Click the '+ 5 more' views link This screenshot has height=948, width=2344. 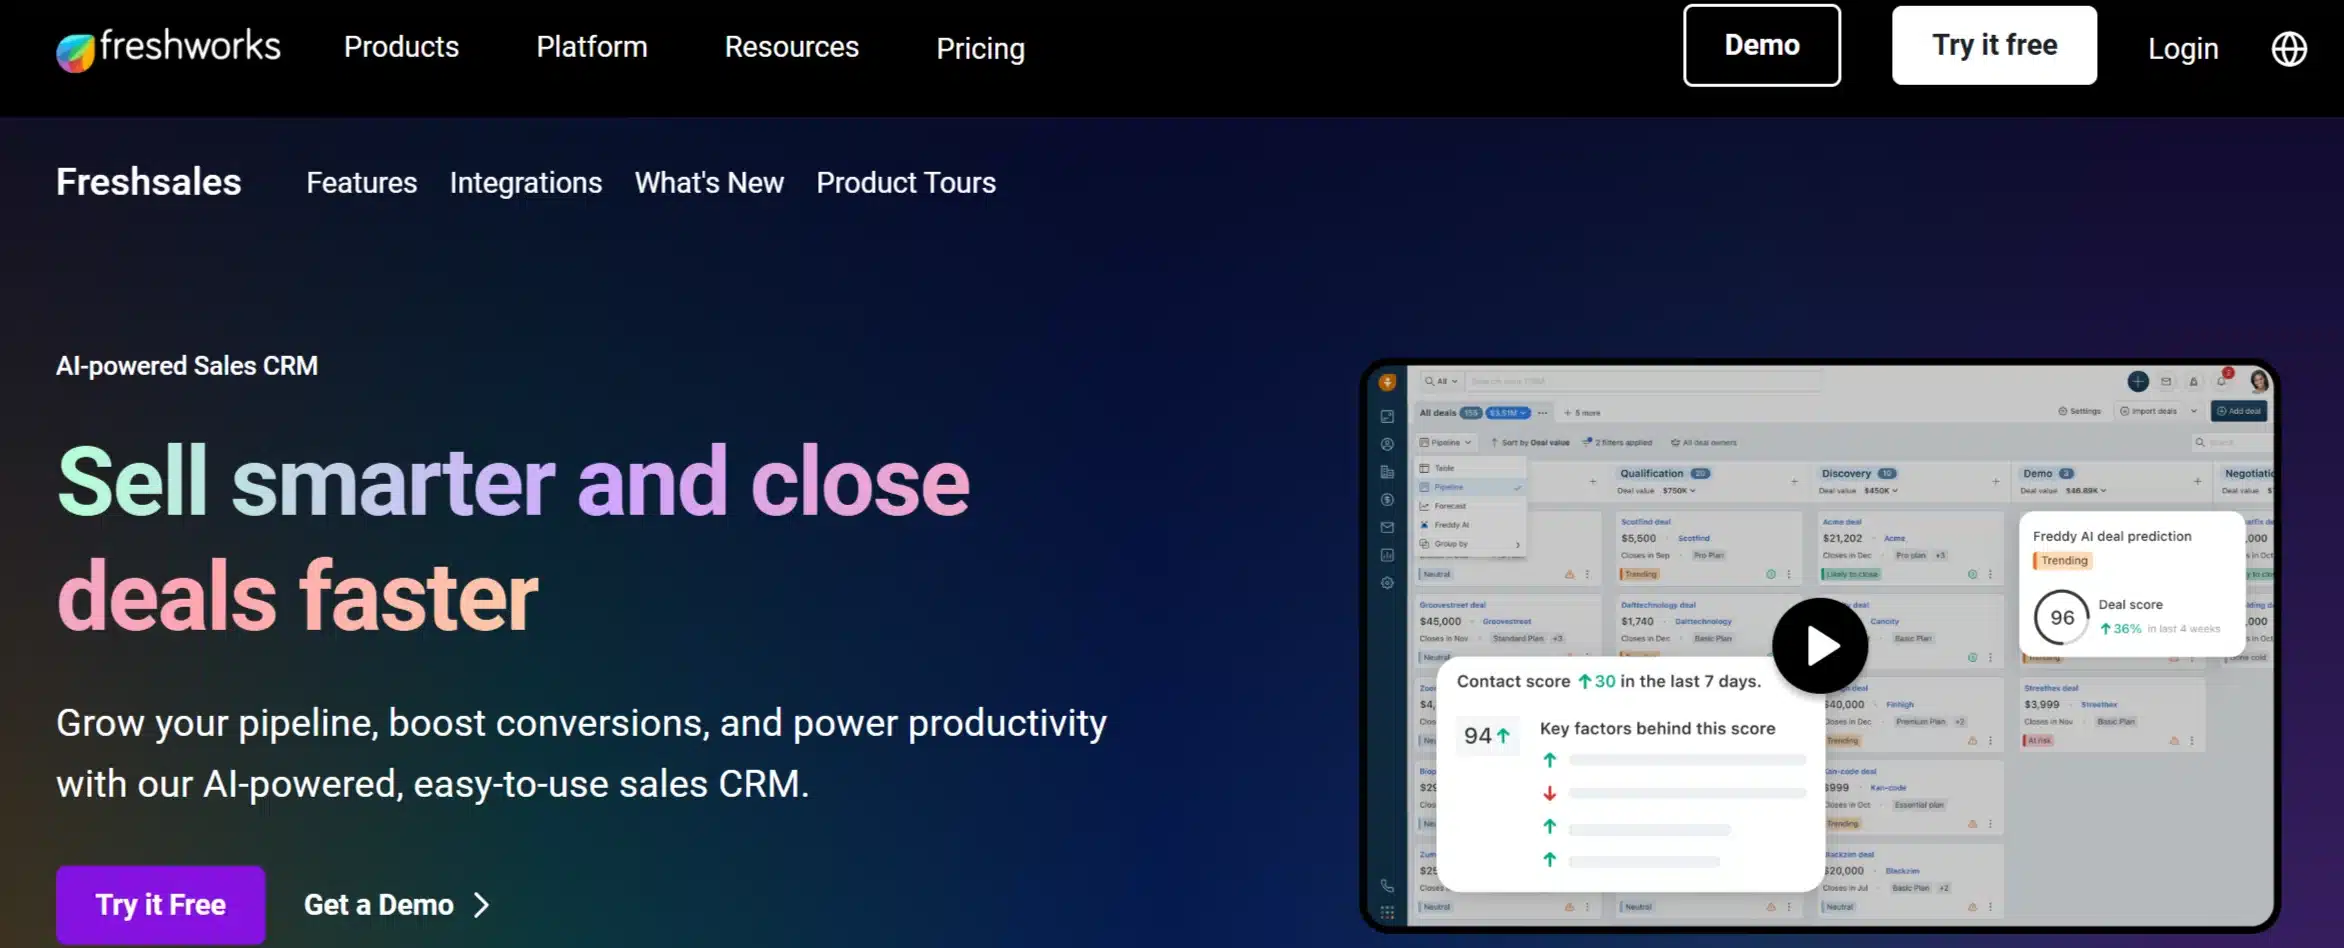click(1582, 412)
